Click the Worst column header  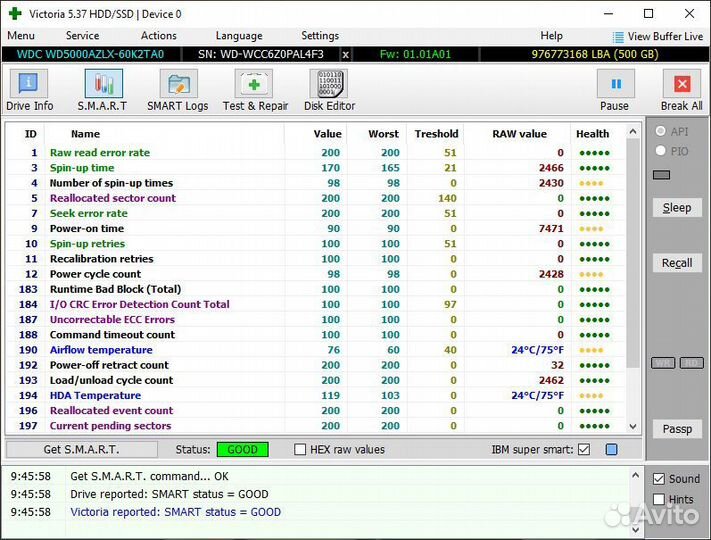pyautogui.click(x=383, y=134)
